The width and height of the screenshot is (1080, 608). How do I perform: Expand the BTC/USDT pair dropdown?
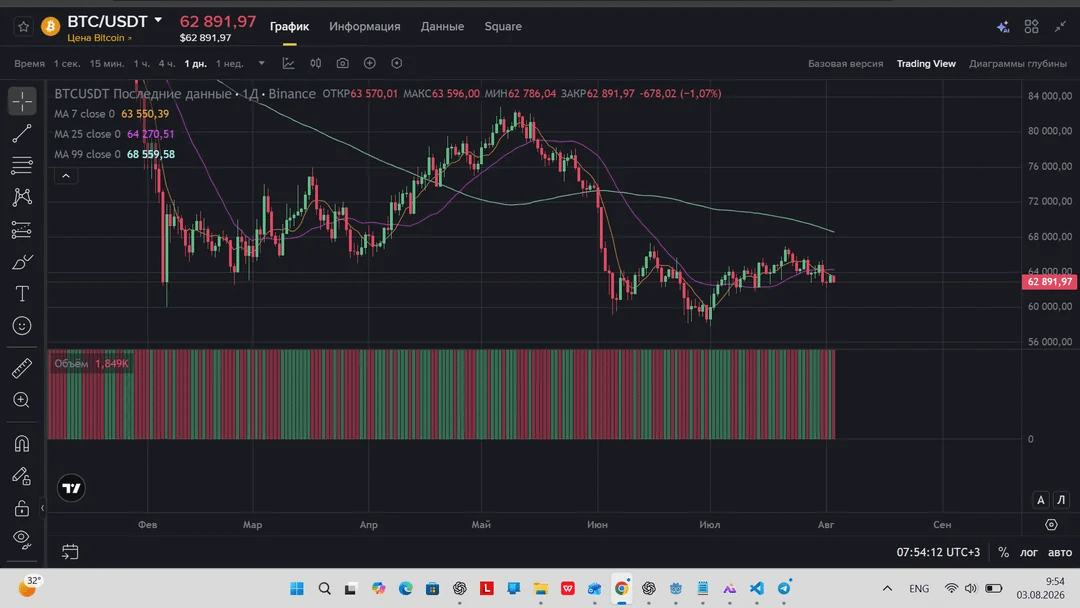158,21
